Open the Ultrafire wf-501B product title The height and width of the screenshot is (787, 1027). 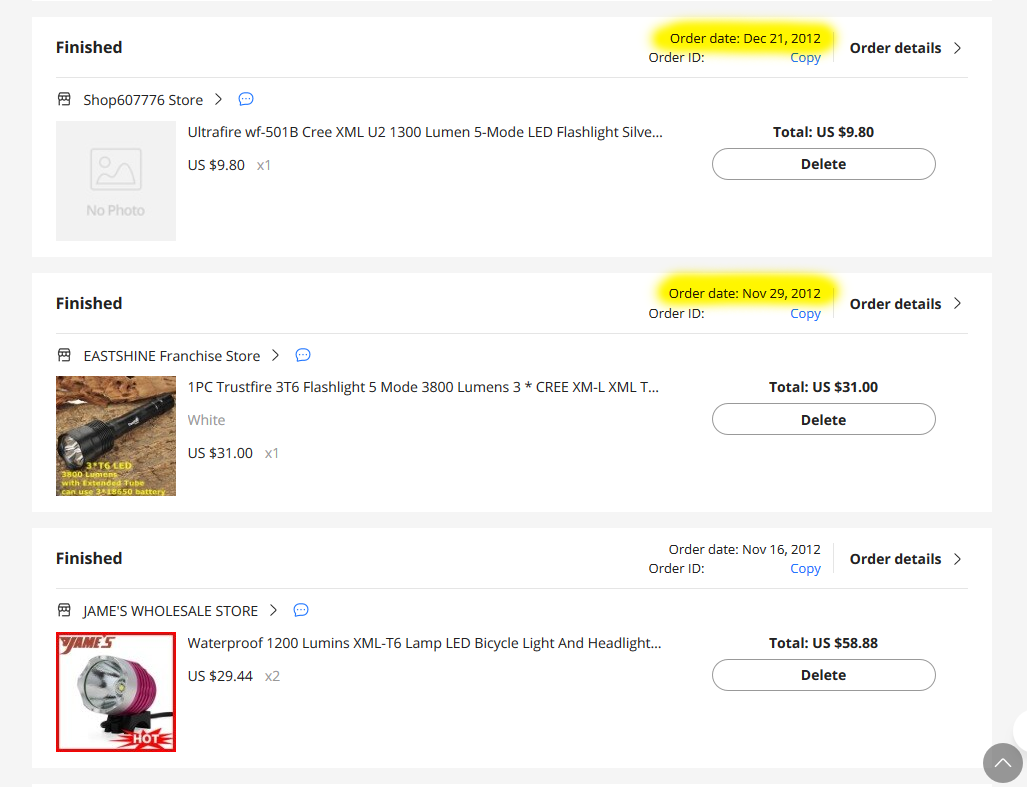pos(425,132)
